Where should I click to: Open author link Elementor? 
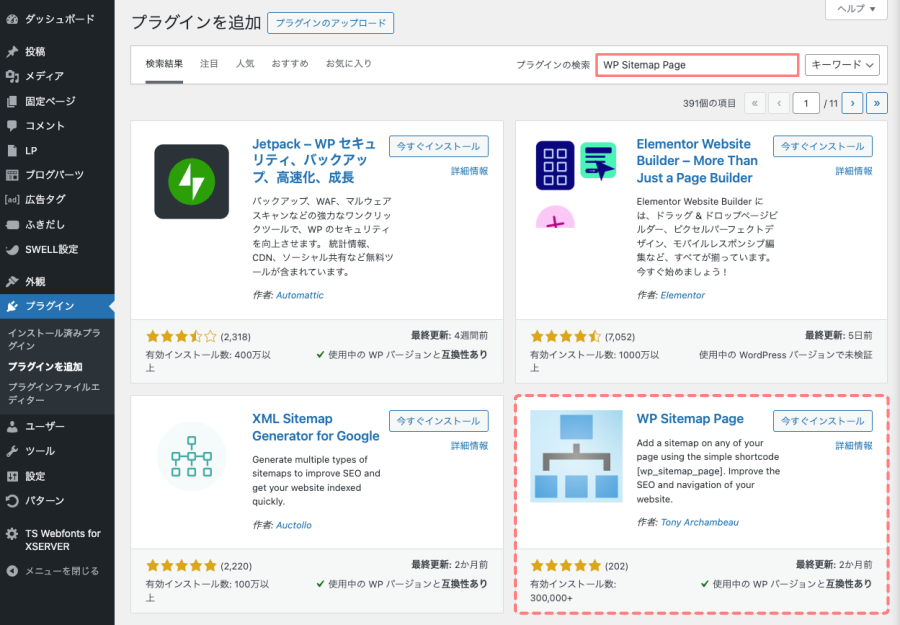682,295
